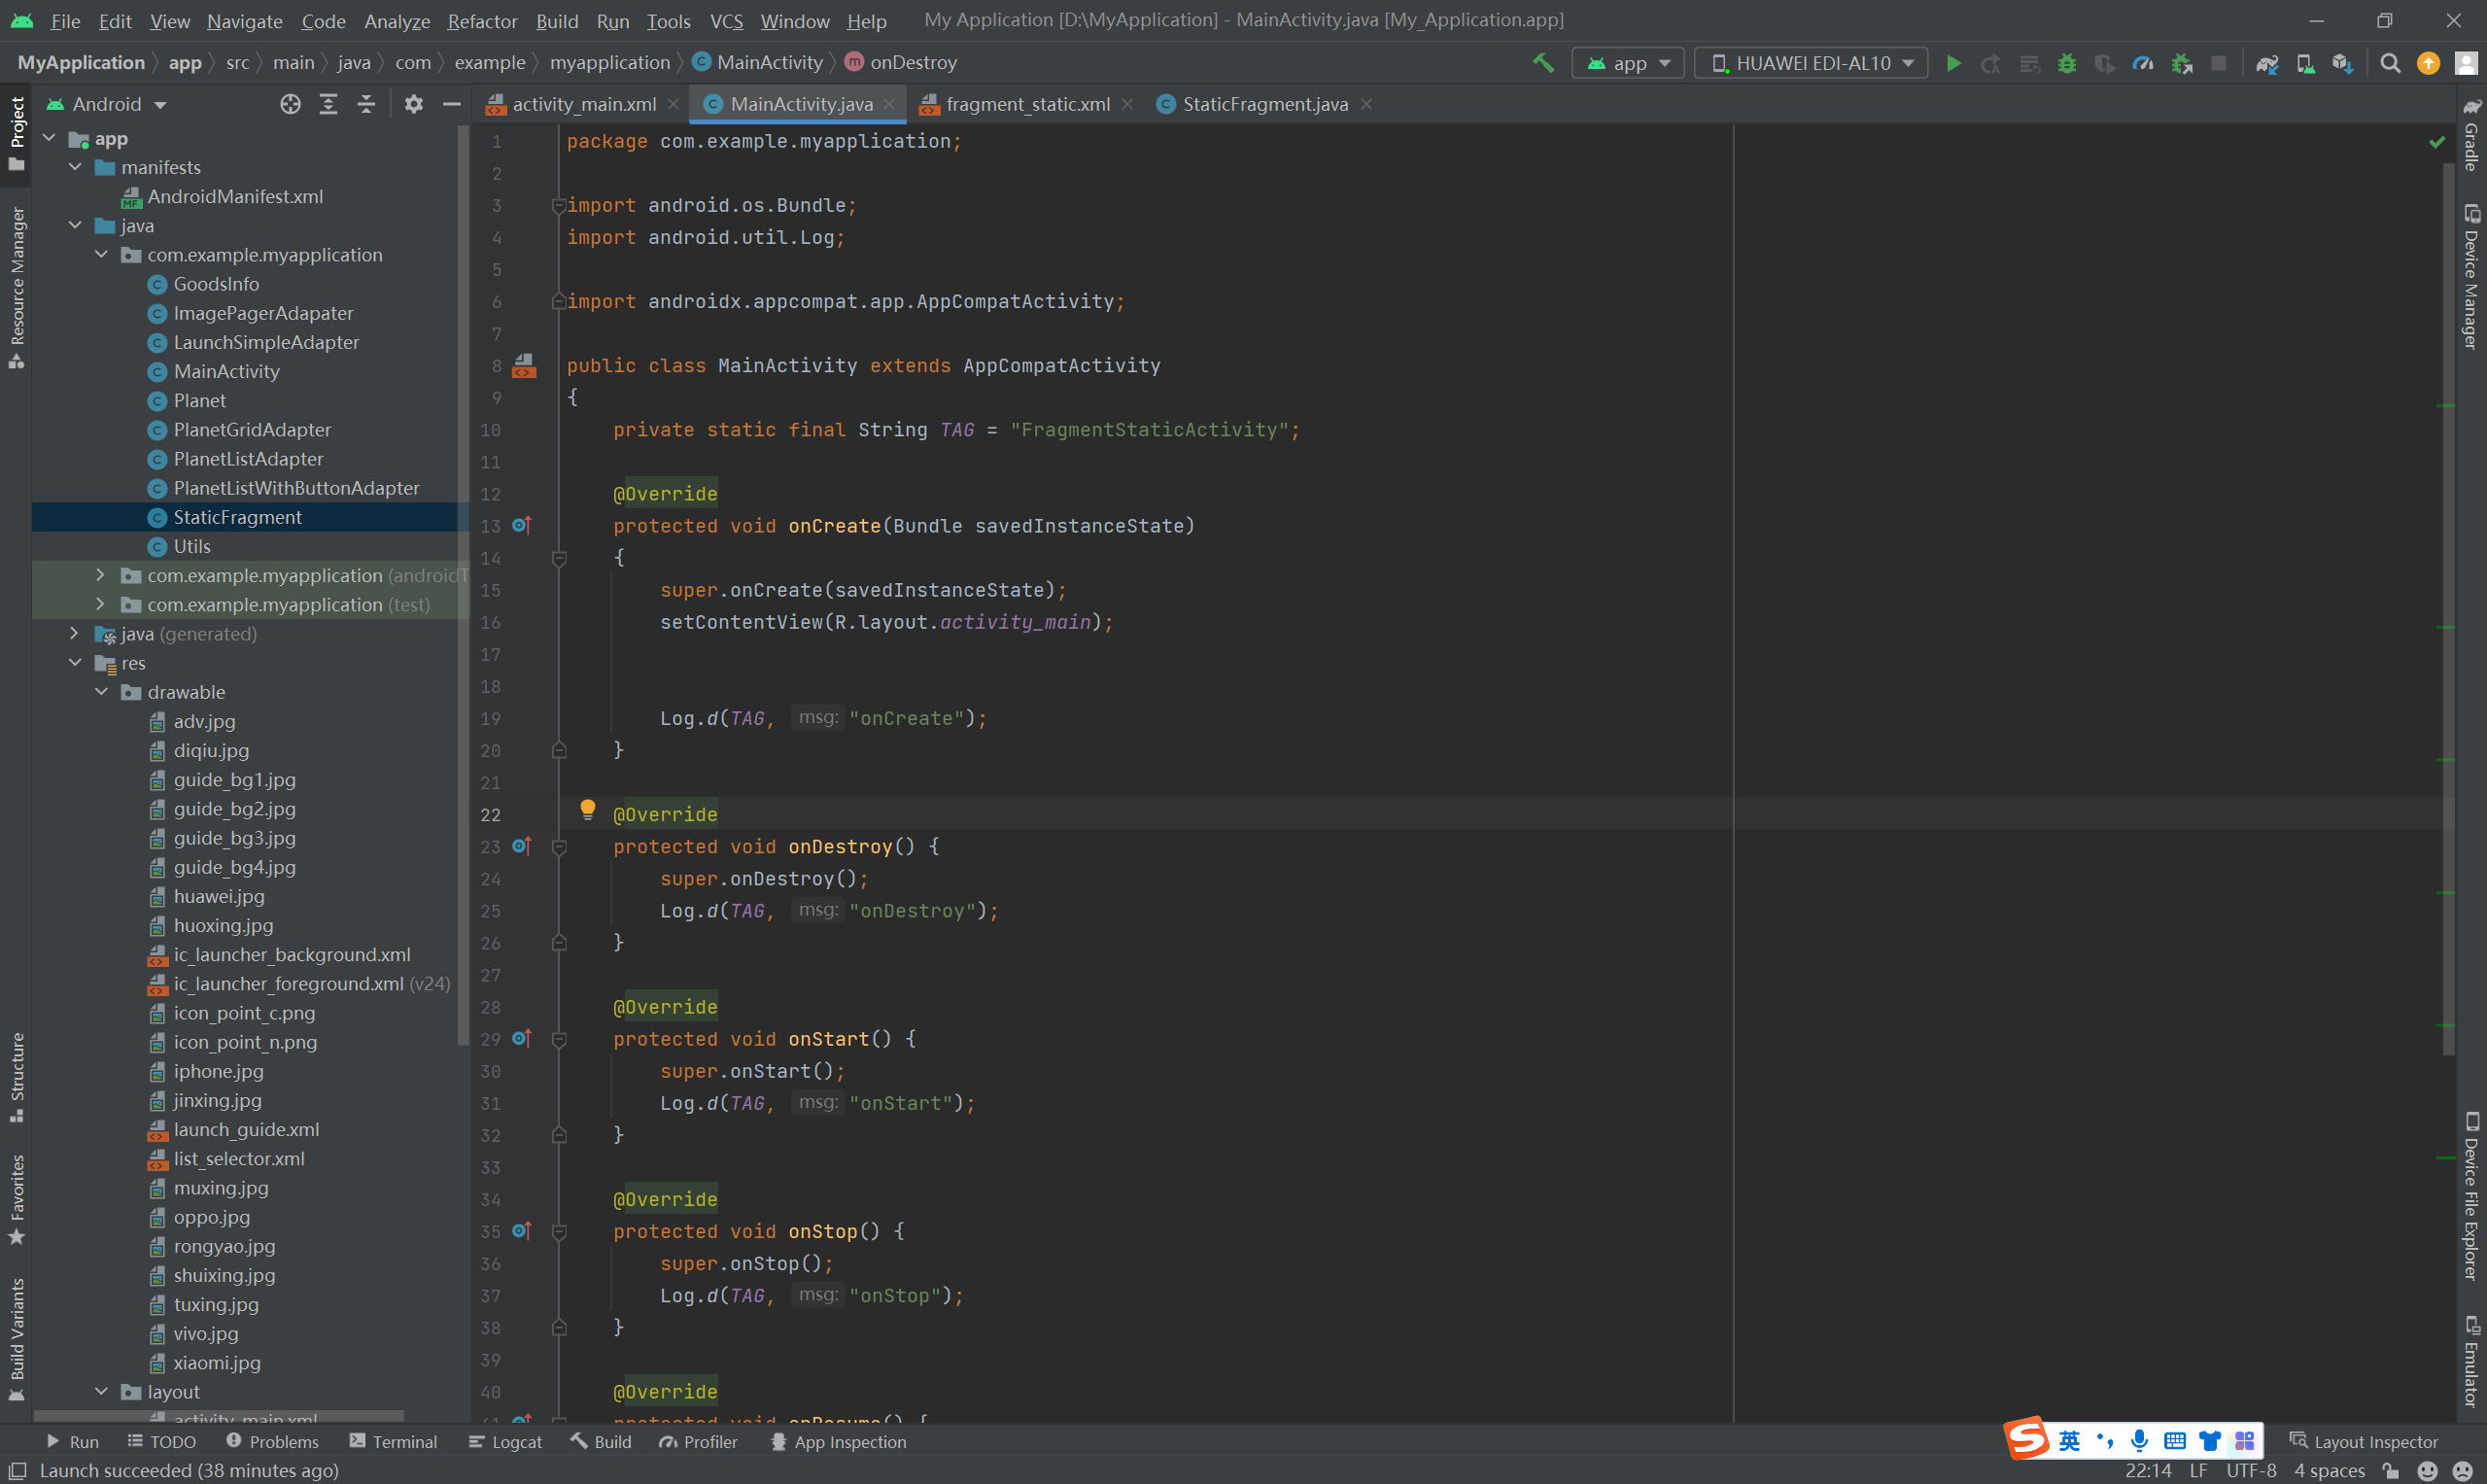Click the locate-file target icon in Project panel
The image size is (2487, 1484).
(290, 104)
